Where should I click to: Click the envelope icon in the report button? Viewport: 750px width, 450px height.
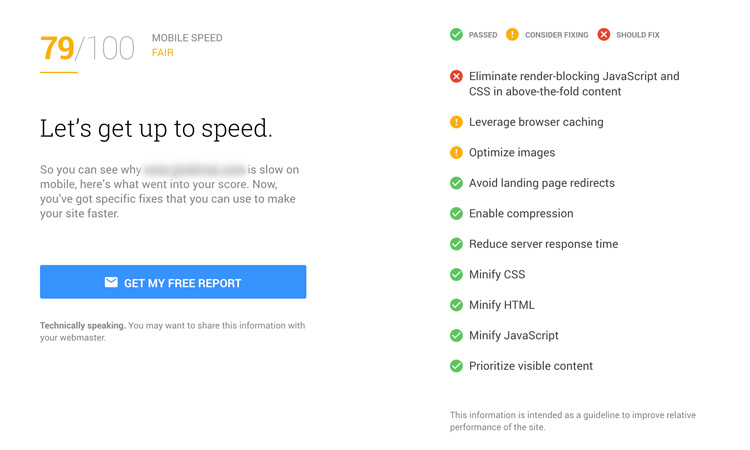[x=111, y=282]
